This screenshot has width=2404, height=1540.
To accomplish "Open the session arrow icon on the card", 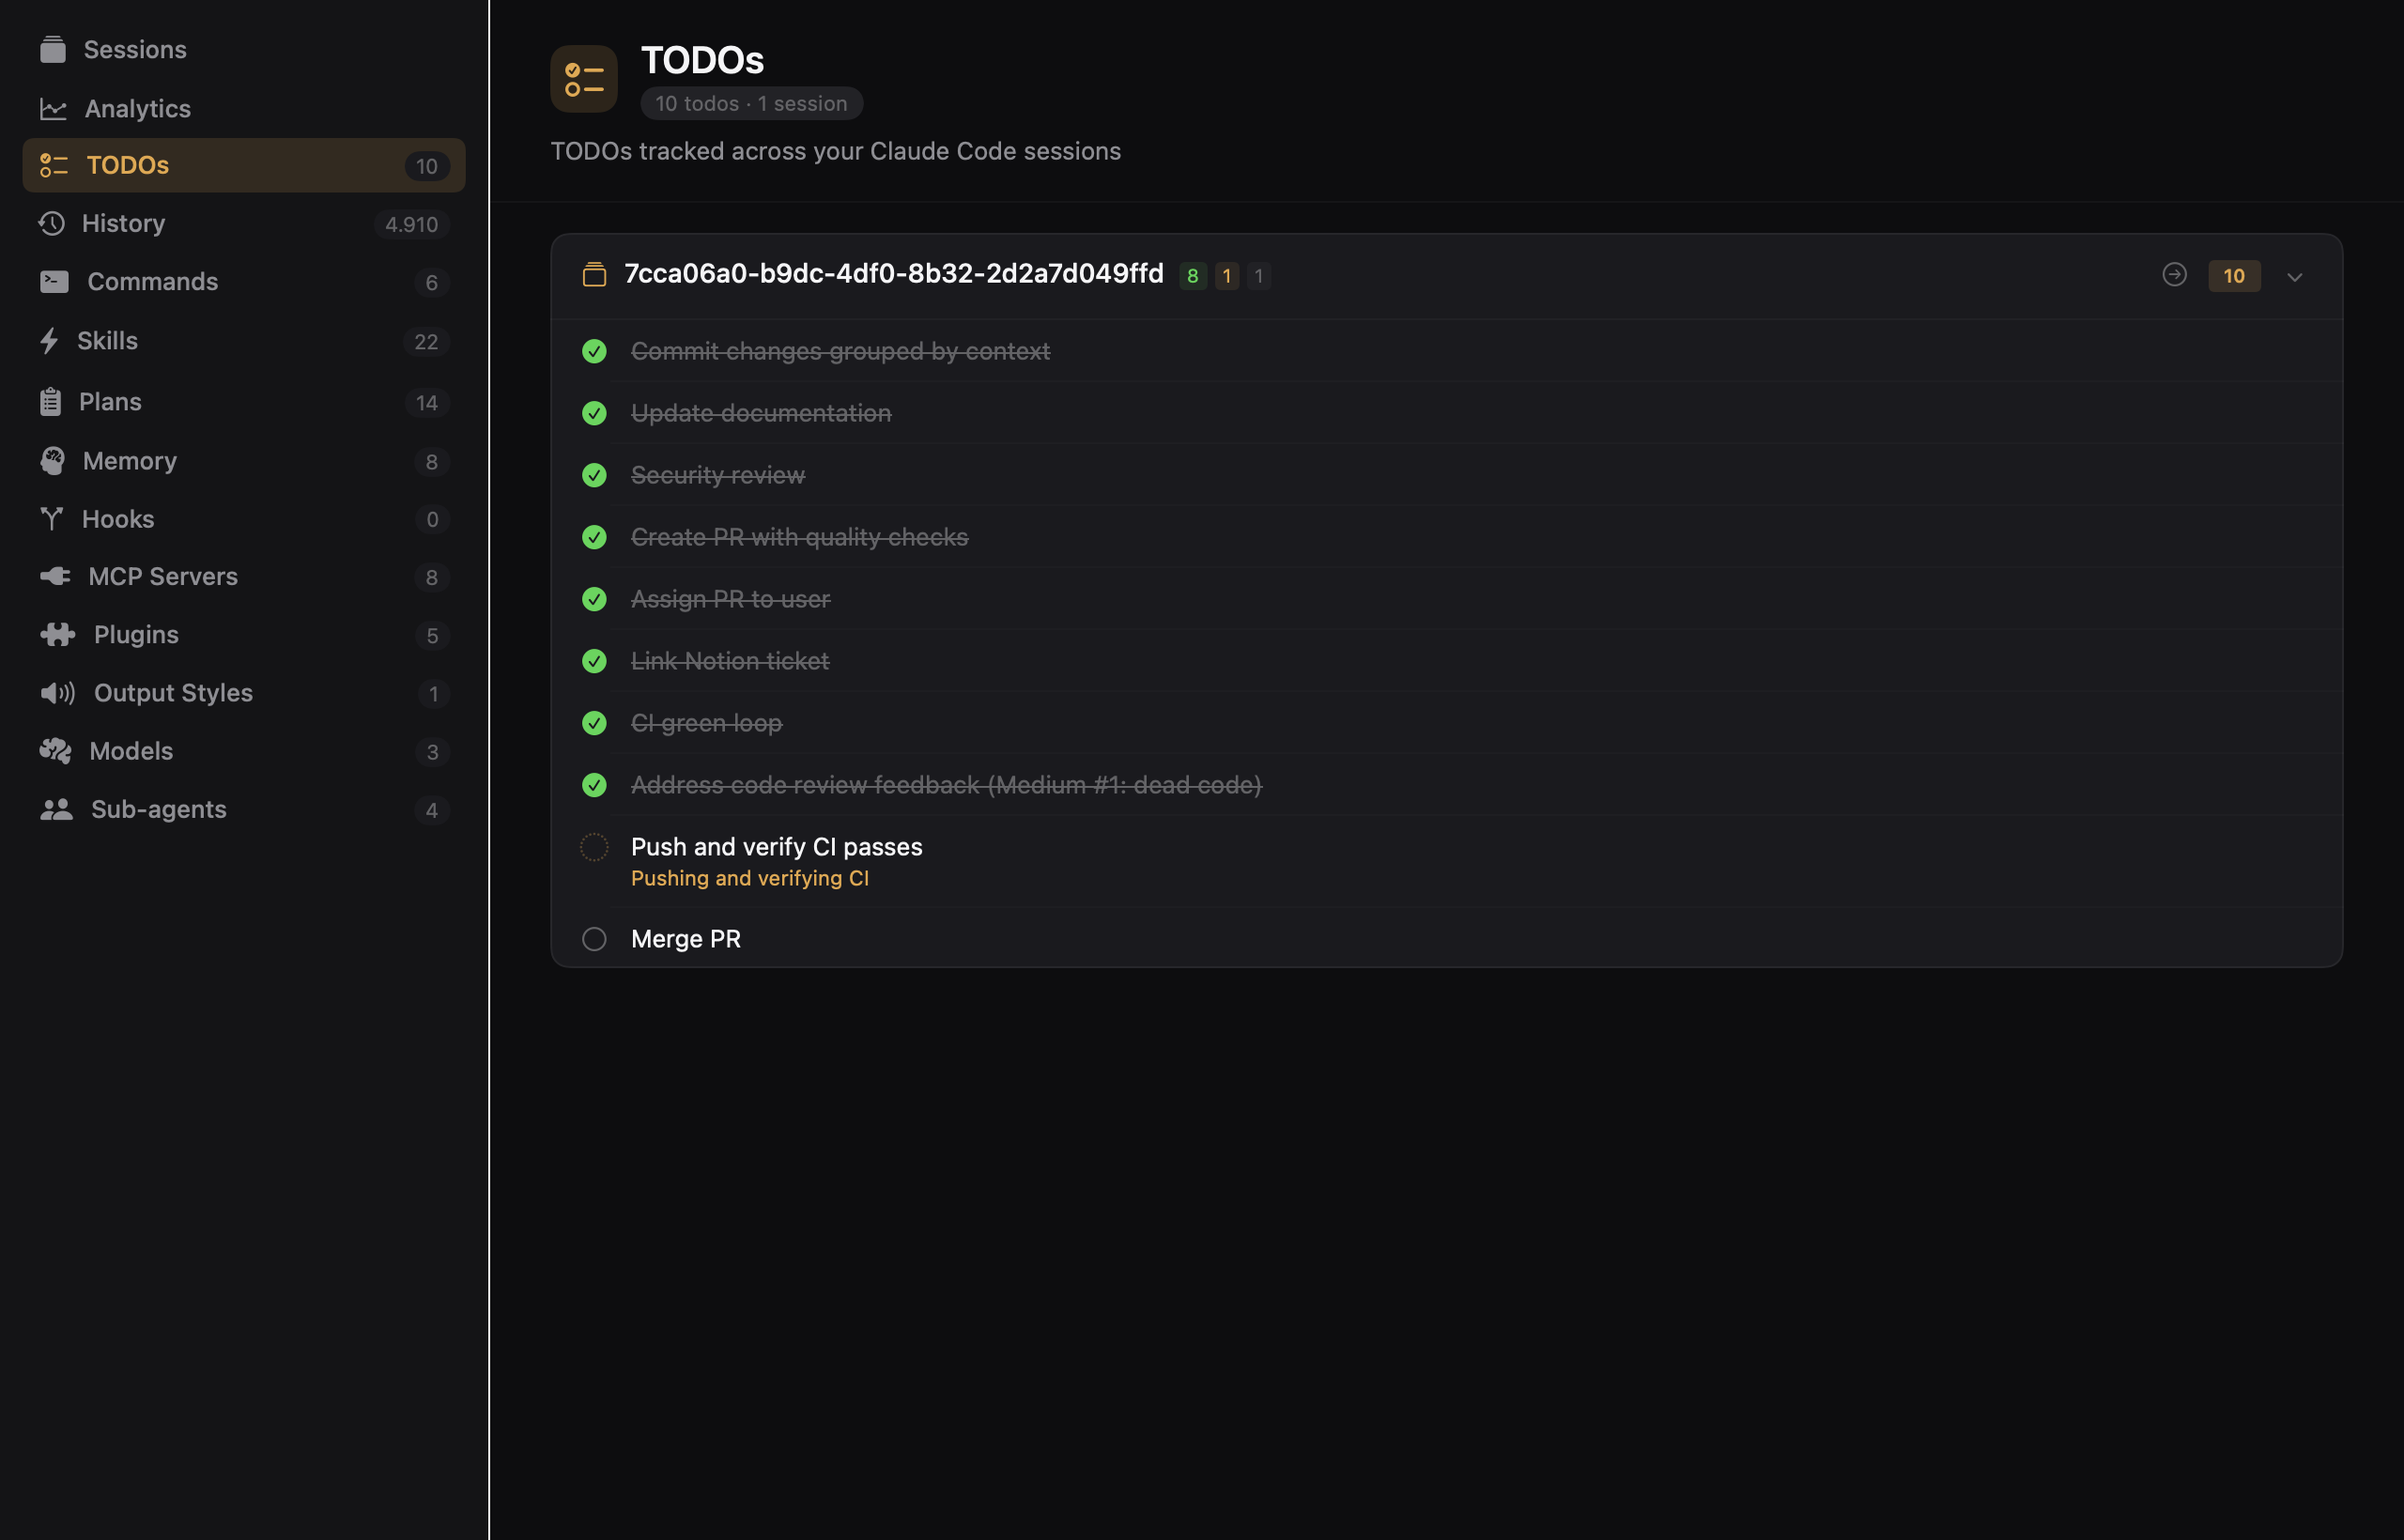I will click(2175, 276).
